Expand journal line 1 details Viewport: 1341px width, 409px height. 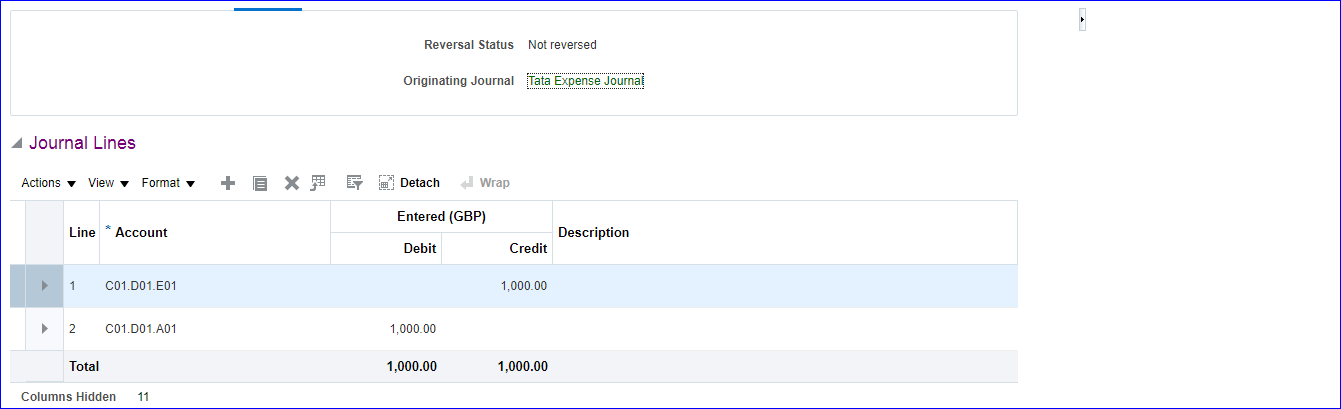(x=44, y=286)
